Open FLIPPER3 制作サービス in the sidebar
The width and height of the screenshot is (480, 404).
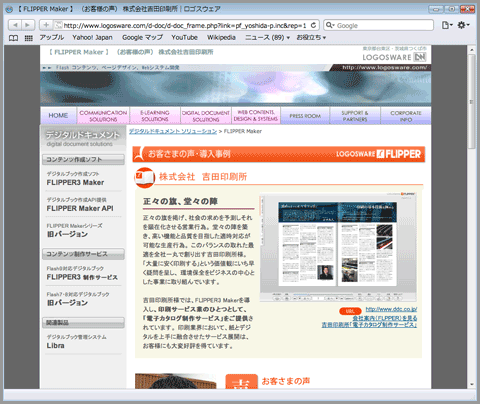click(82, 277)
